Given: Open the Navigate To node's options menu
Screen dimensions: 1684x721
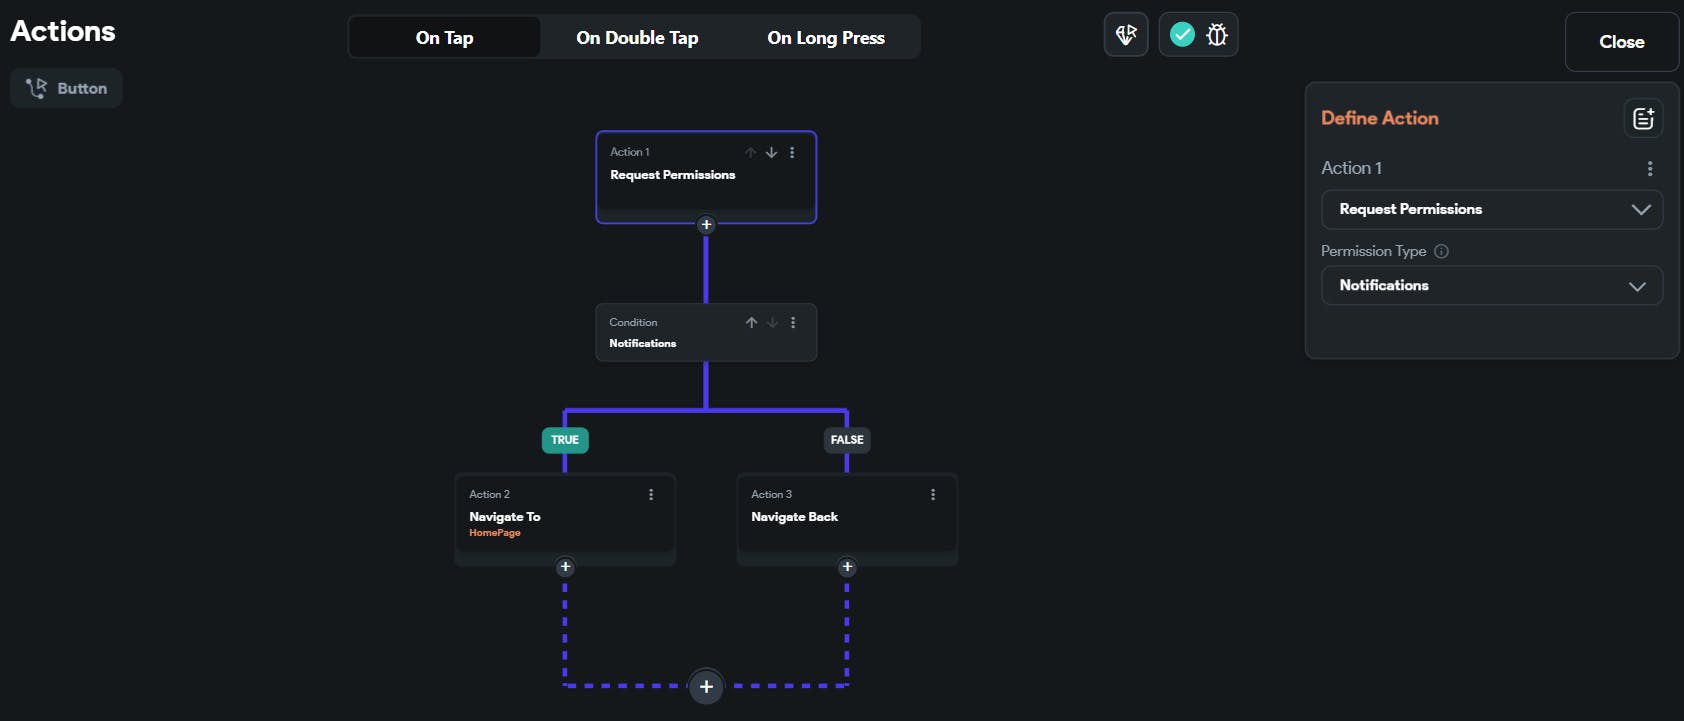Looking at the screenshot, I should click(651, 495).
